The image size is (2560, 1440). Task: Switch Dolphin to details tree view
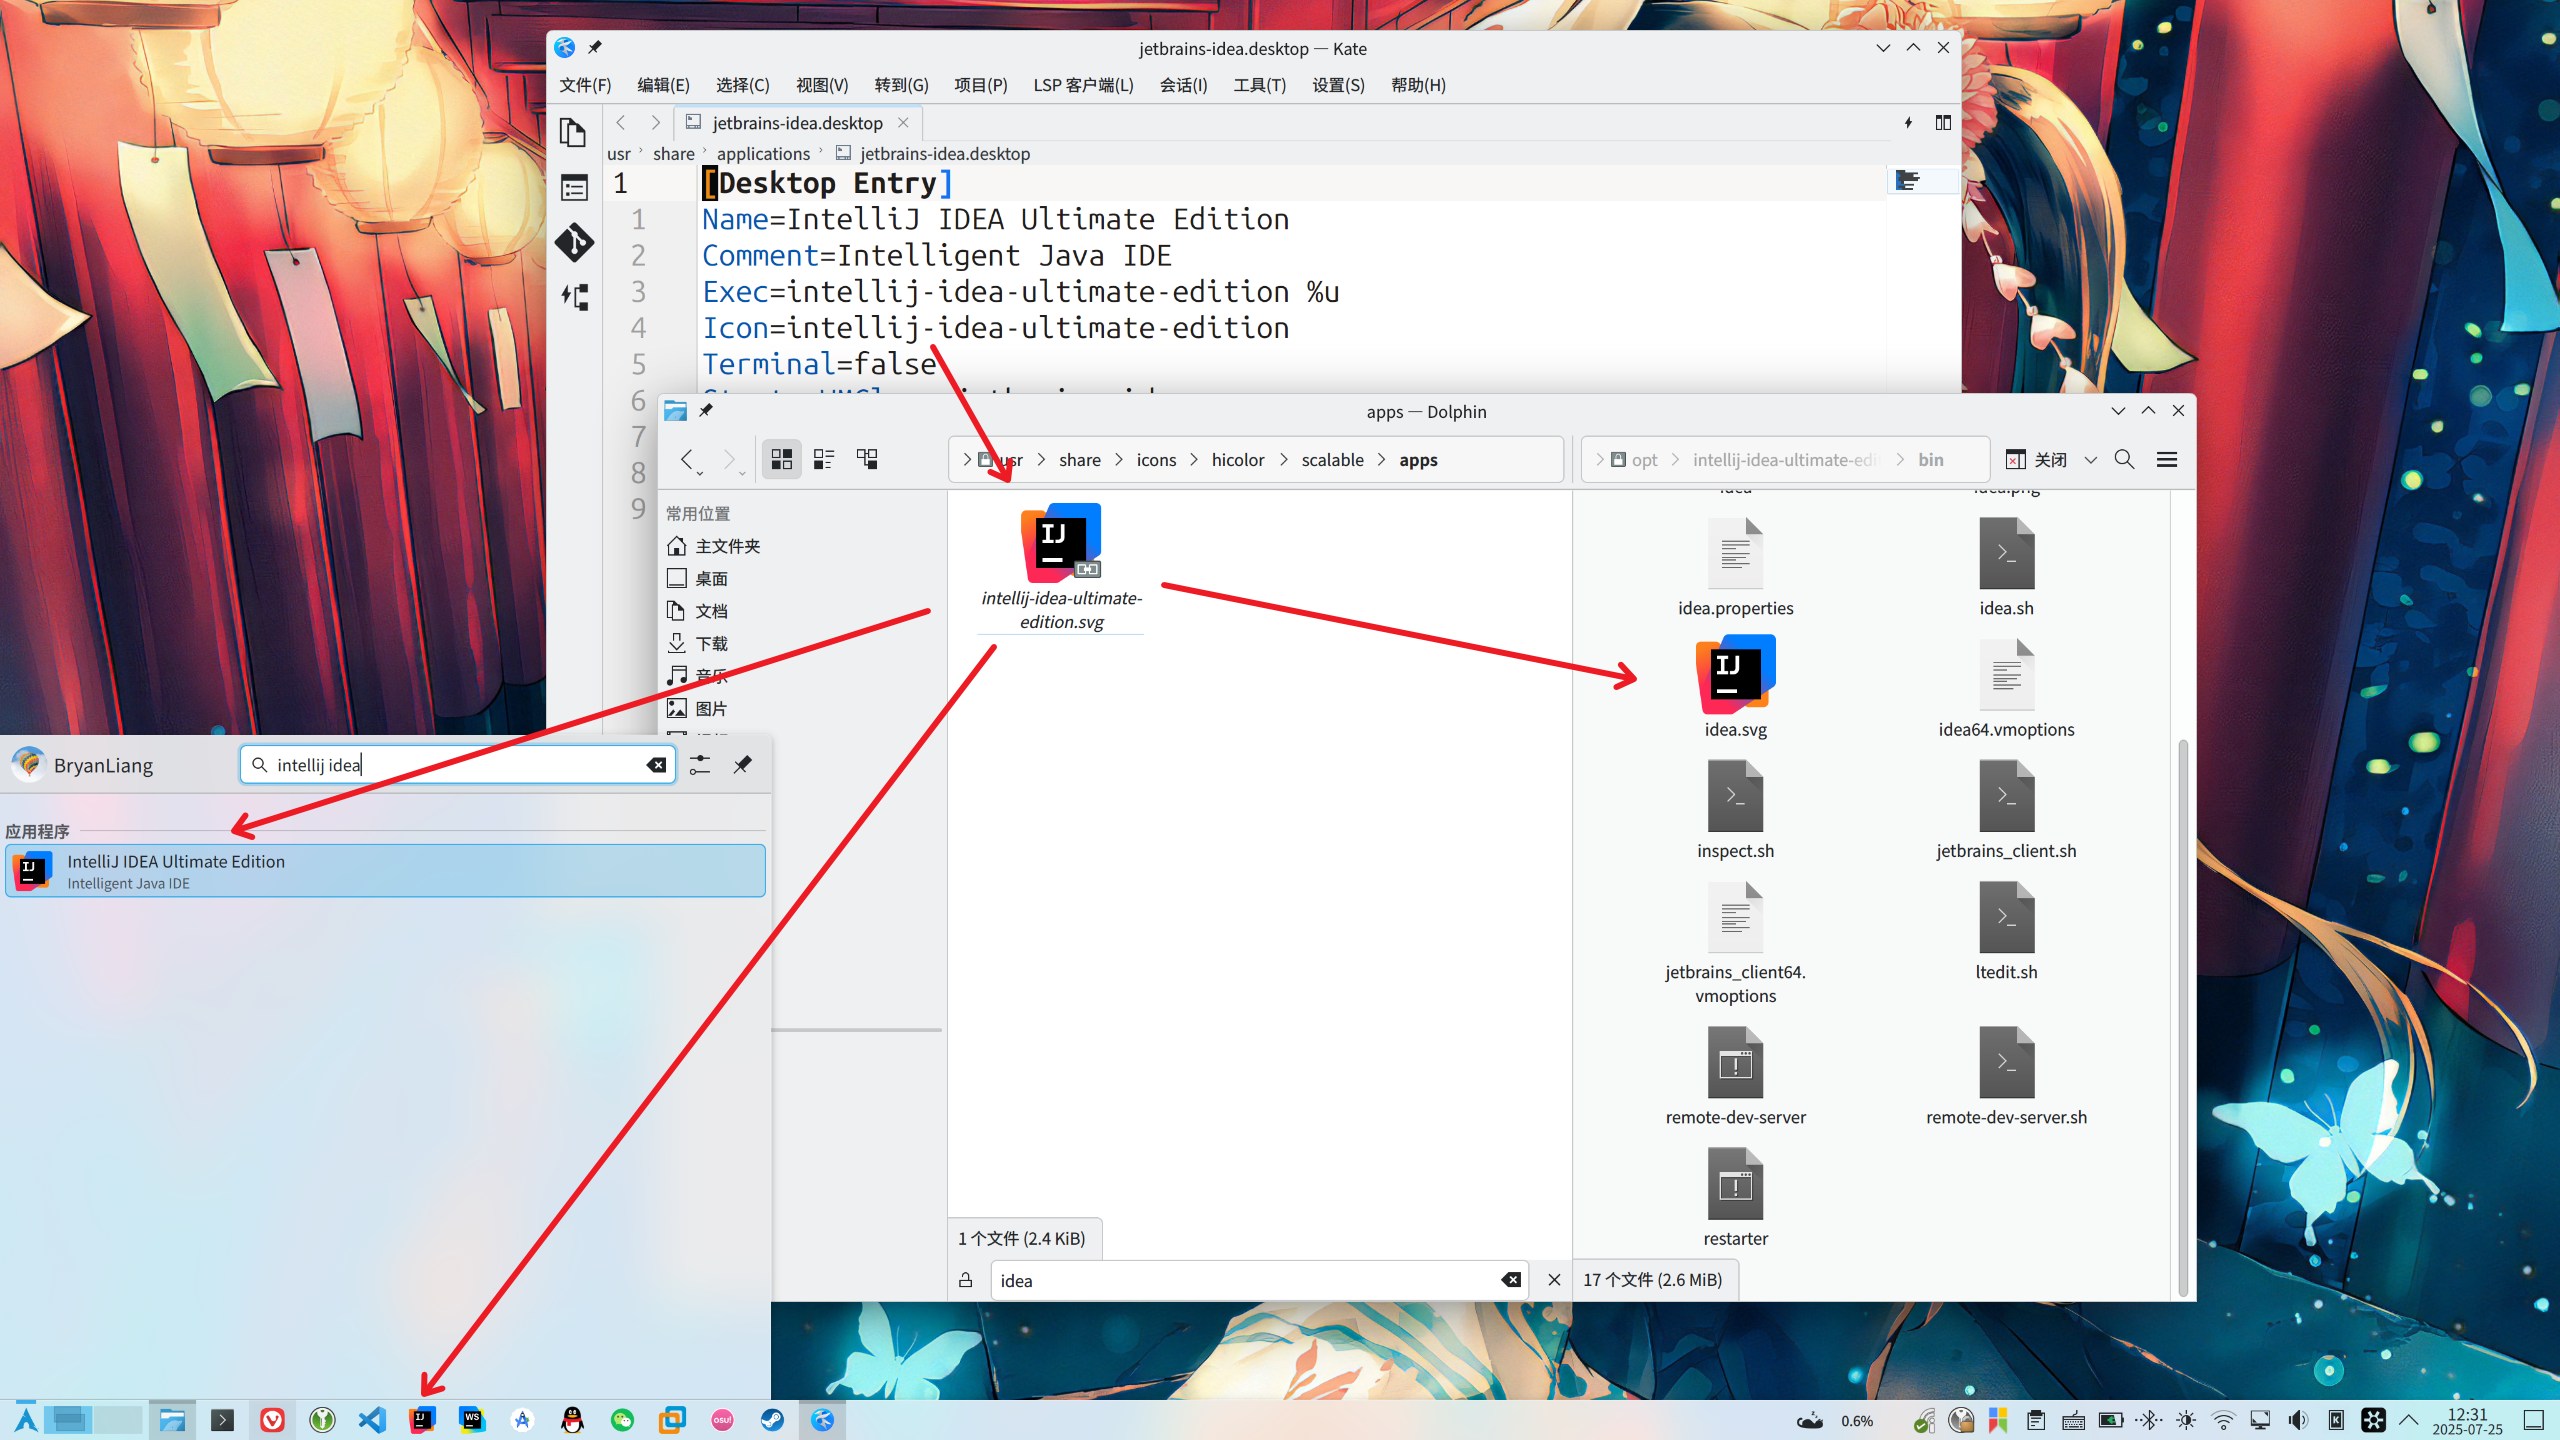[867, 459]
